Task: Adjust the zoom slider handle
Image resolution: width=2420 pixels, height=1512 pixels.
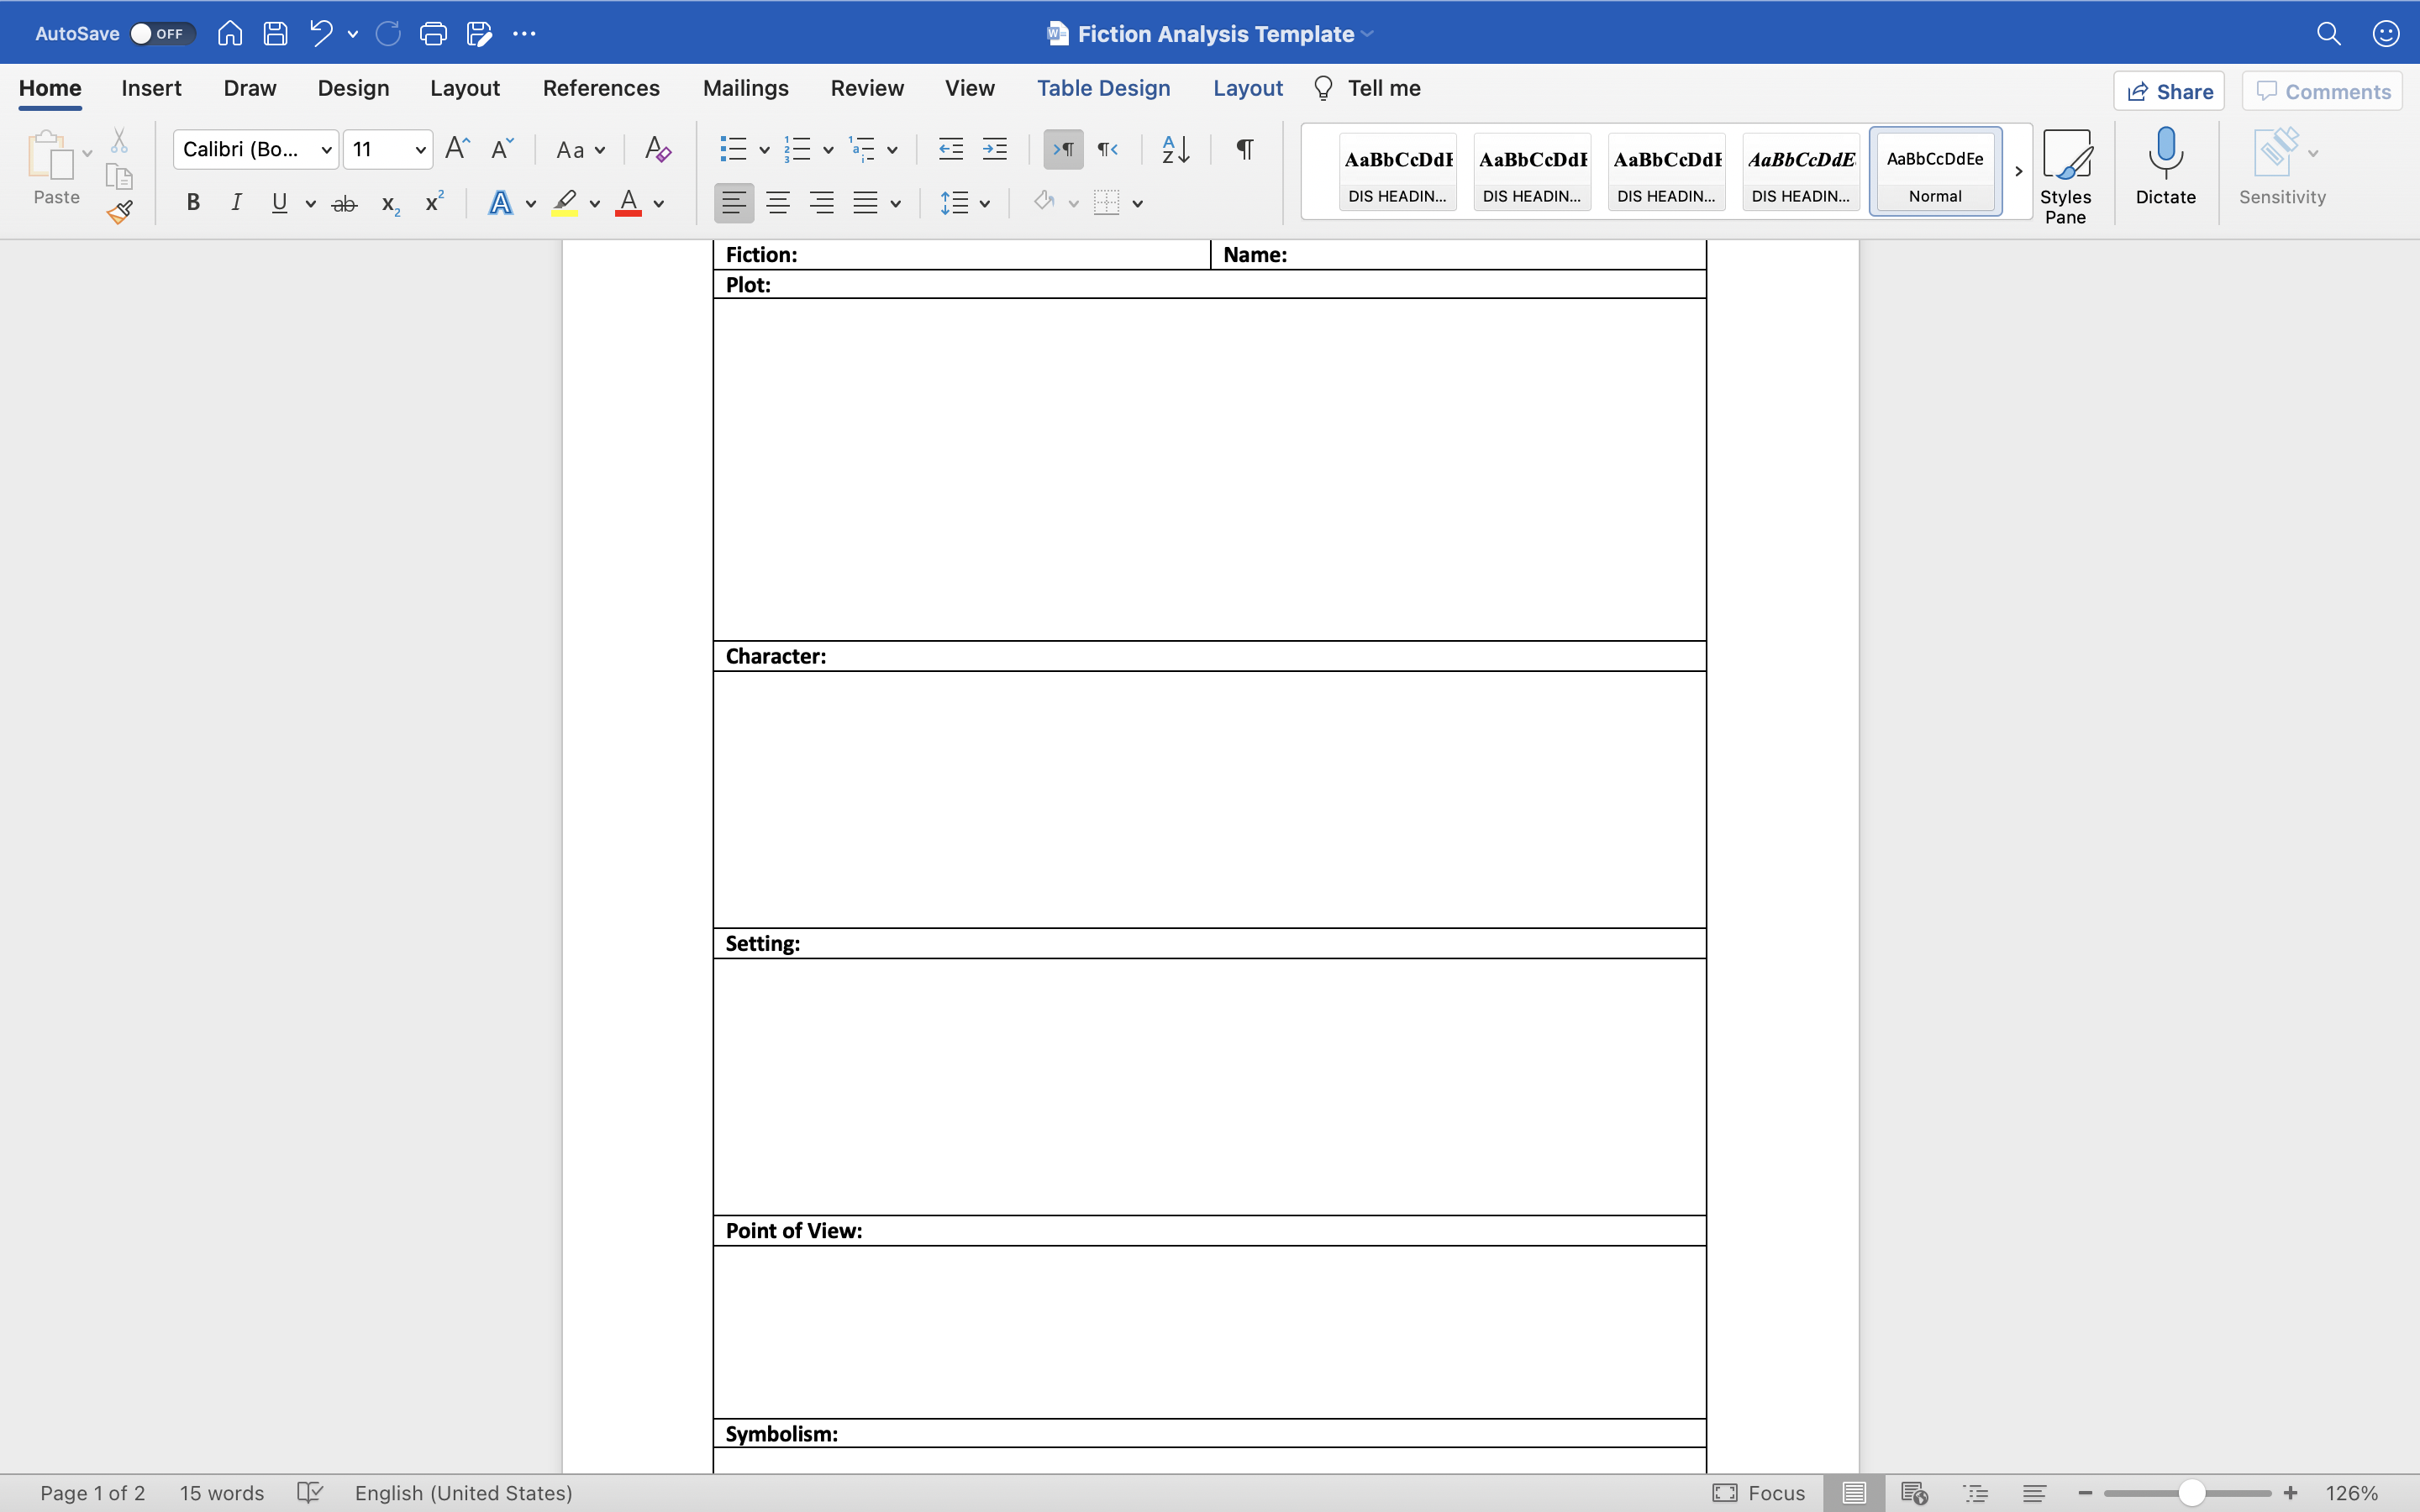Action: (x=2192, y=1493)
